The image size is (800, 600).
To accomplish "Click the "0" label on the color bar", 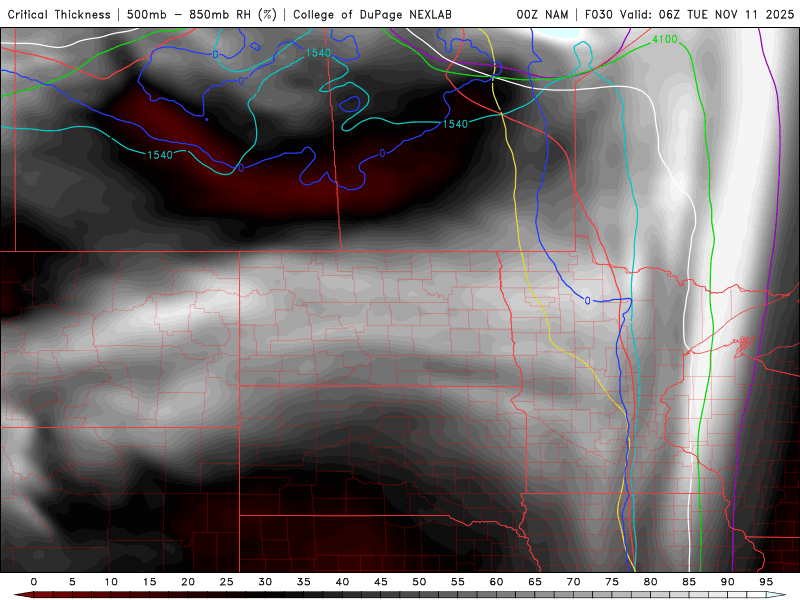I will click(x=34, y=582).
